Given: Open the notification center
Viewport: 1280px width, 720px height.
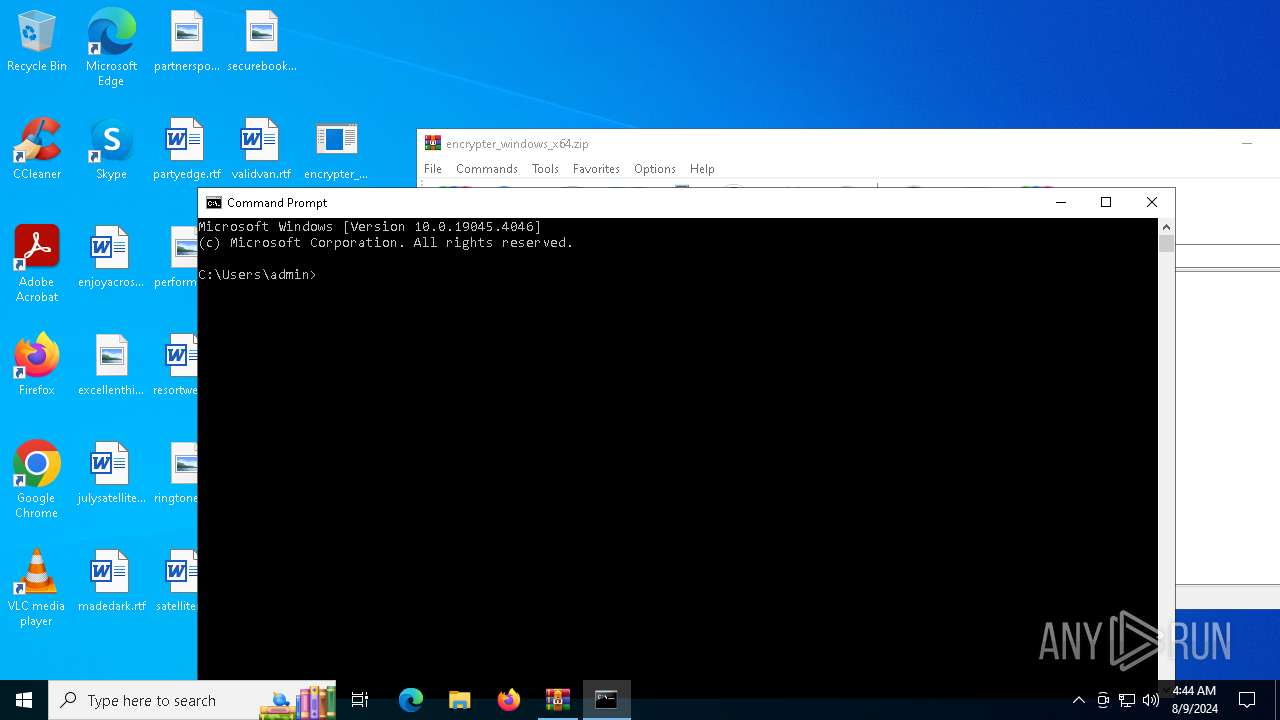Looking at the screenshot, I should pyautogui.click(x=1247, y=700).
